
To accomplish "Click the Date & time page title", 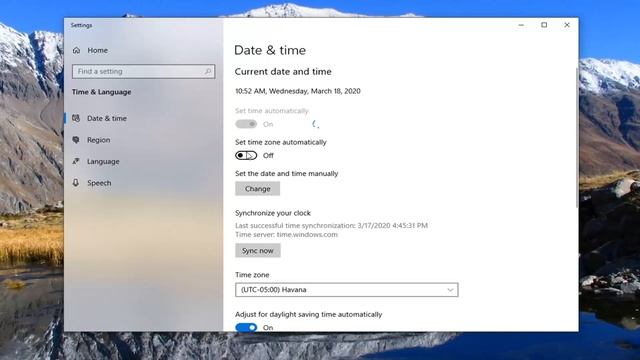I will click(270, 50).
